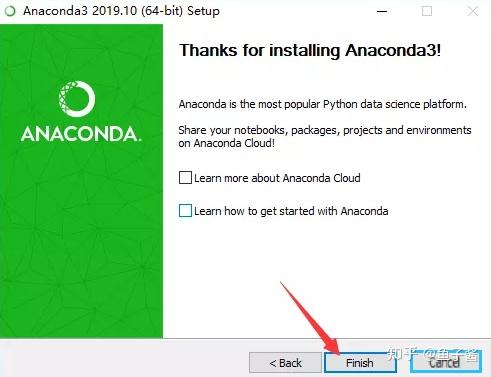Click the "Learn how to get started with Anaconda" label

(291, 211)
